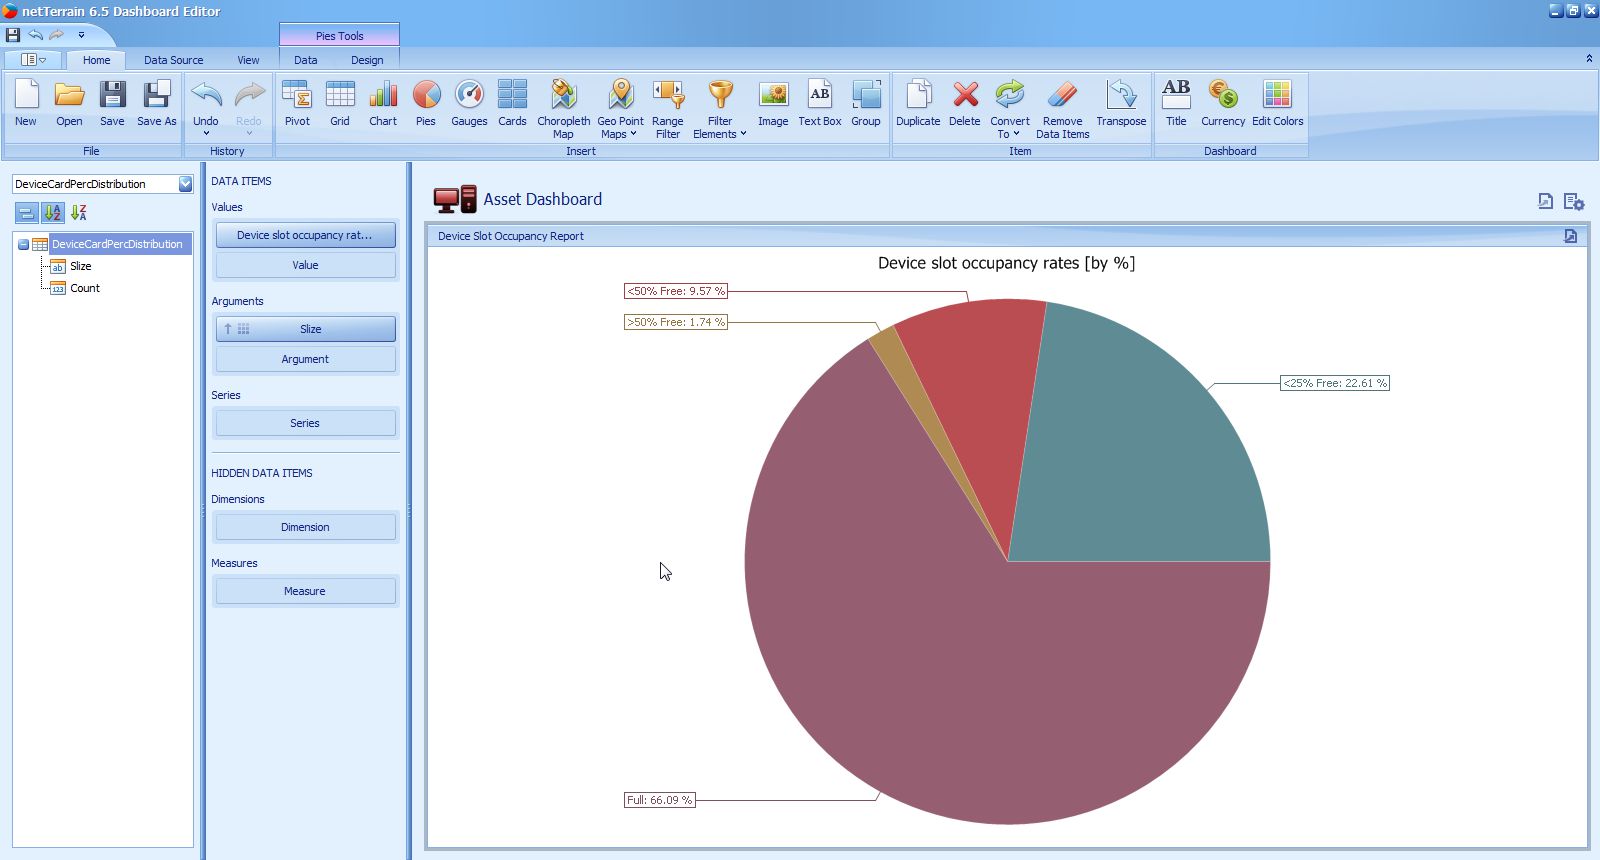Image resolution: width=1600 pixels, height=860 pixels.
Task: Switch to the Data Source ribbon tab
Action: (x=173, y=60)
